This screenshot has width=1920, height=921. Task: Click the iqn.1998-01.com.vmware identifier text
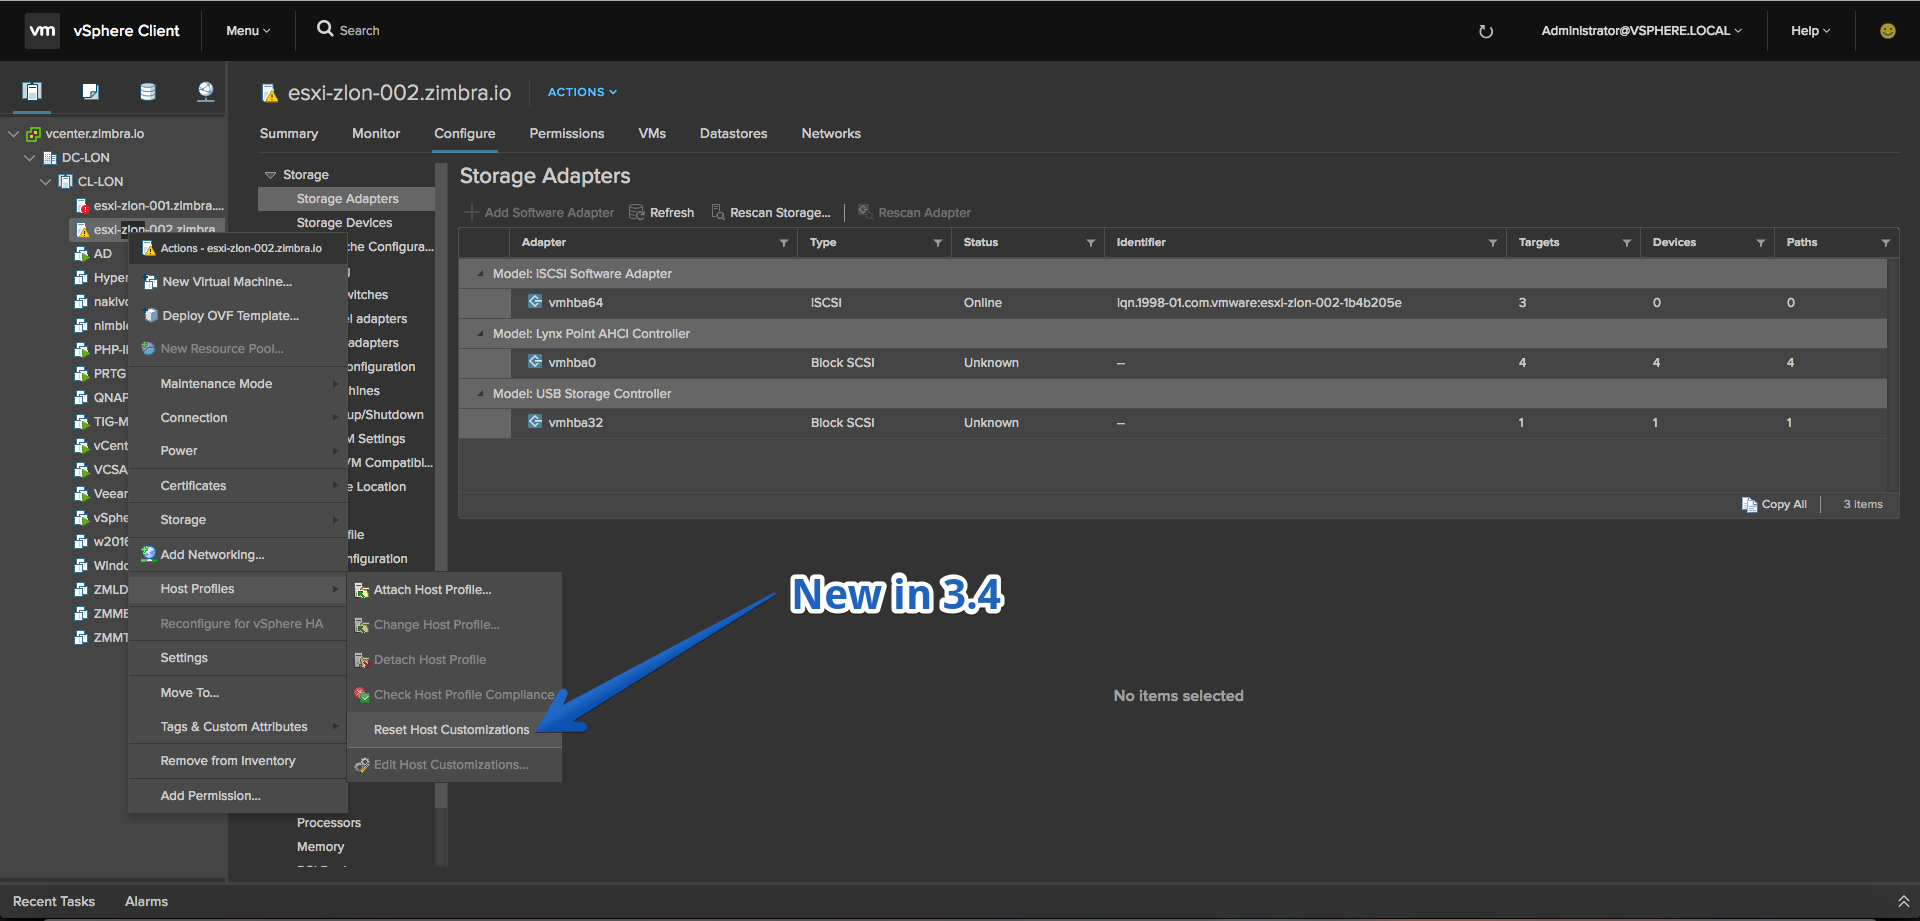(1259, 303)
